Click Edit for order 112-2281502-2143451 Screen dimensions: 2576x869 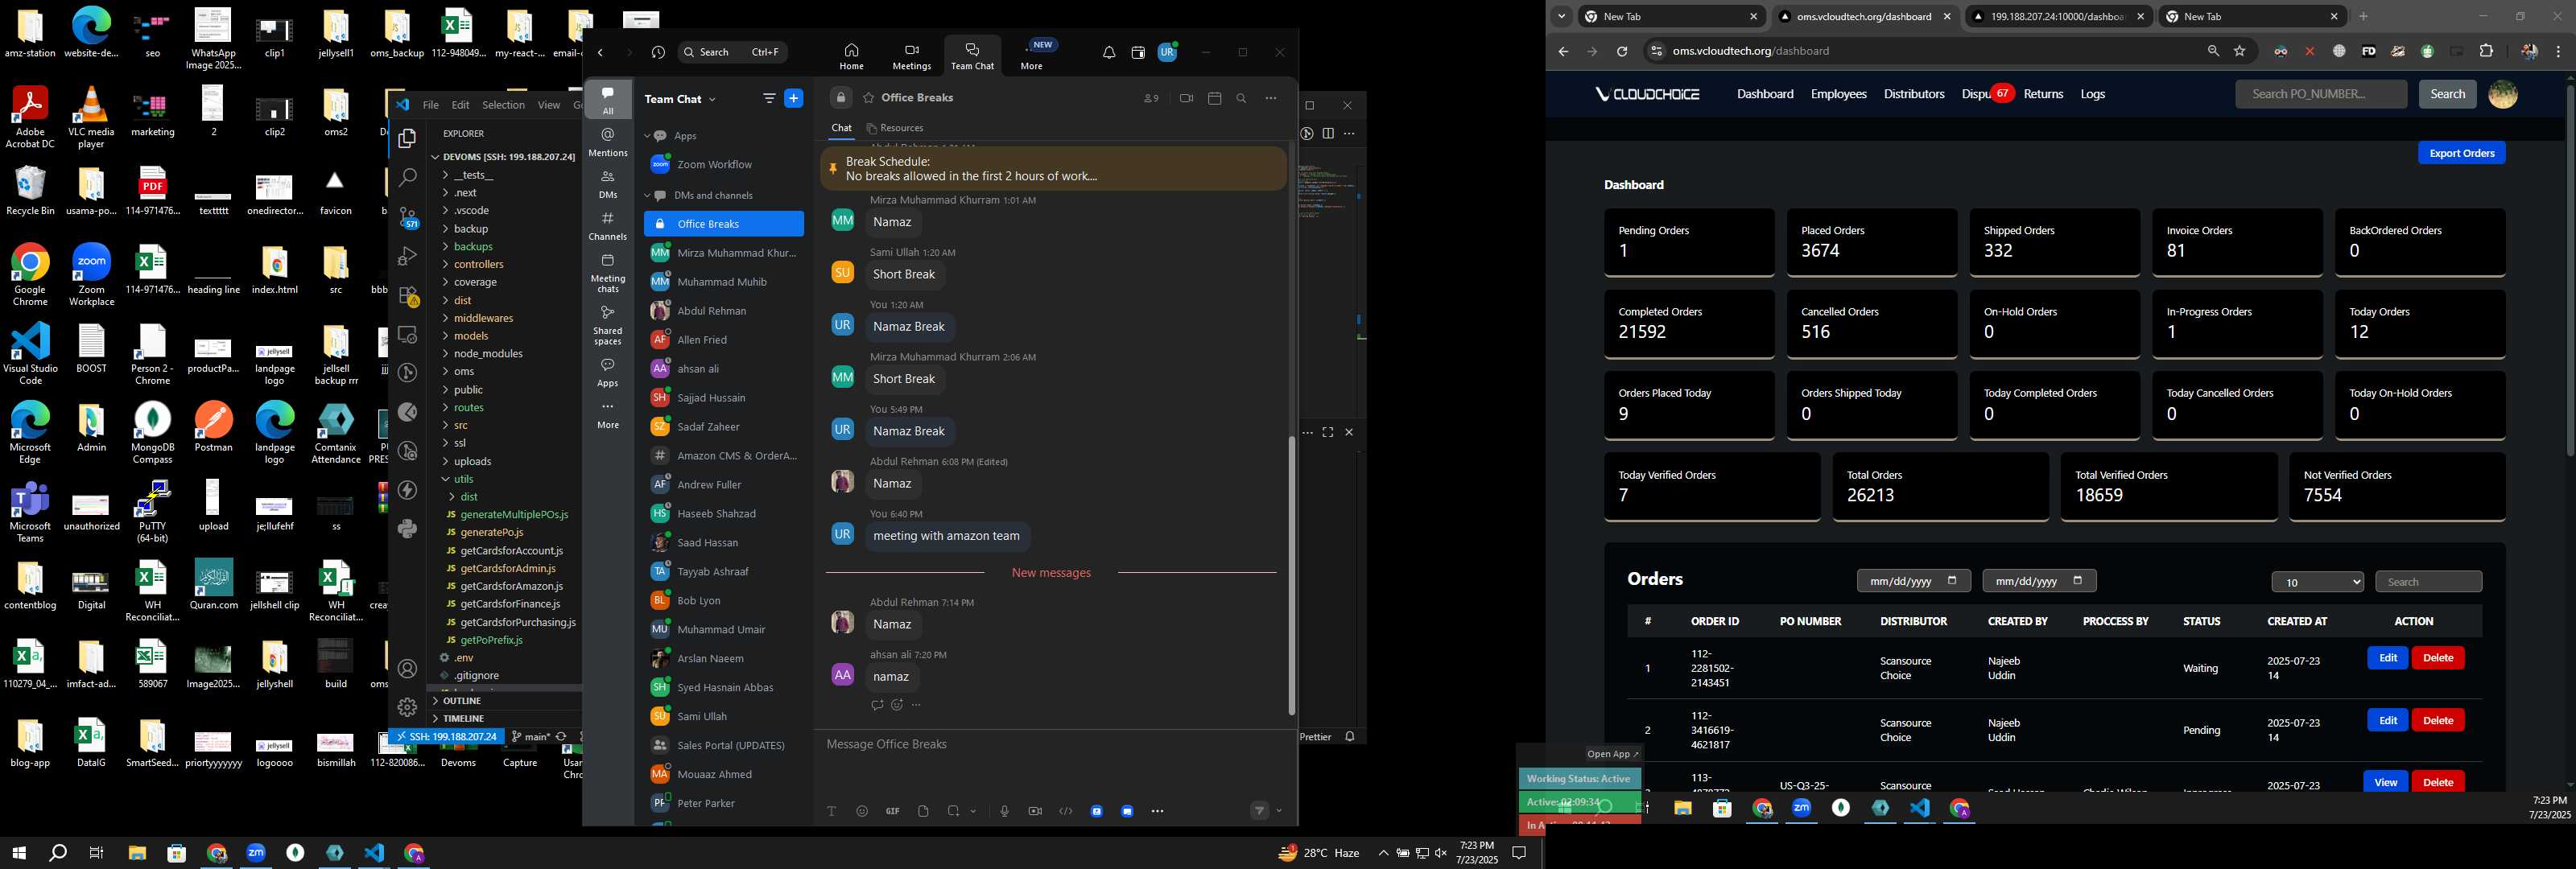pos(2387,658)
